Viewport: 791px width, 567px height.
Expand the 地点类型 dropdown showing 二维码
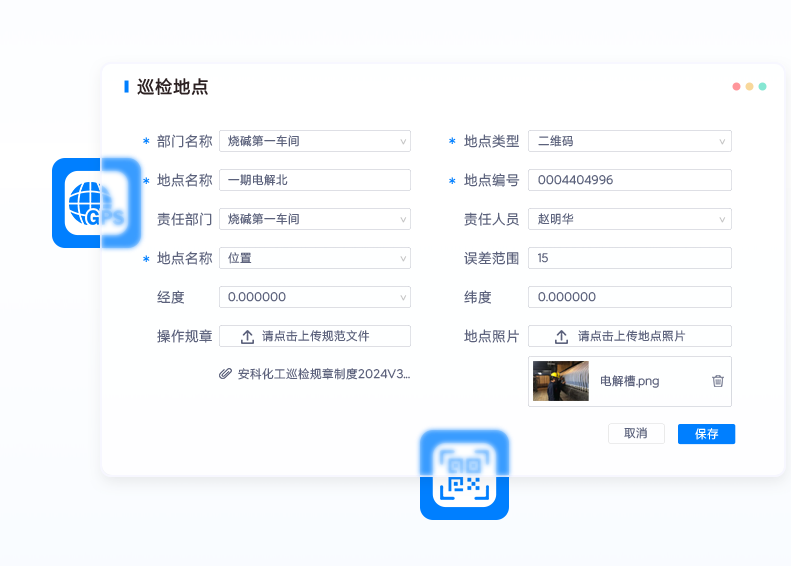pyautogui.click(x=629, y=141)
